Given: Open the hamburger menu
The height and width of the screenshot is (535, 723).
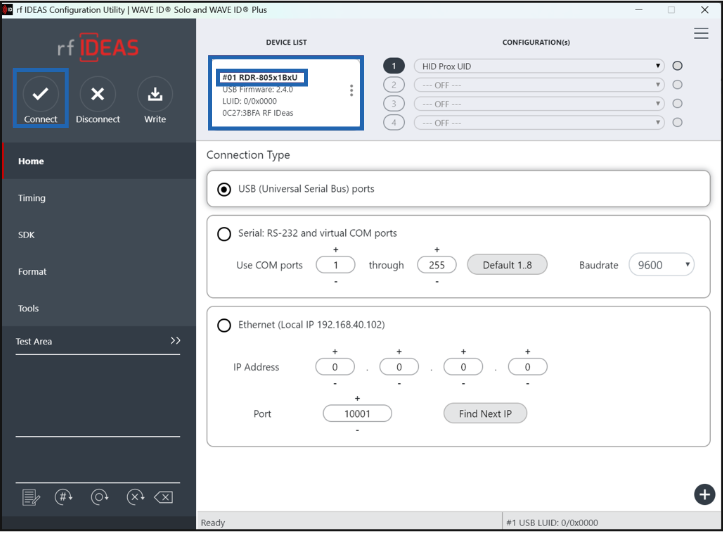Looking at the screenshot, I should (701, 33).
